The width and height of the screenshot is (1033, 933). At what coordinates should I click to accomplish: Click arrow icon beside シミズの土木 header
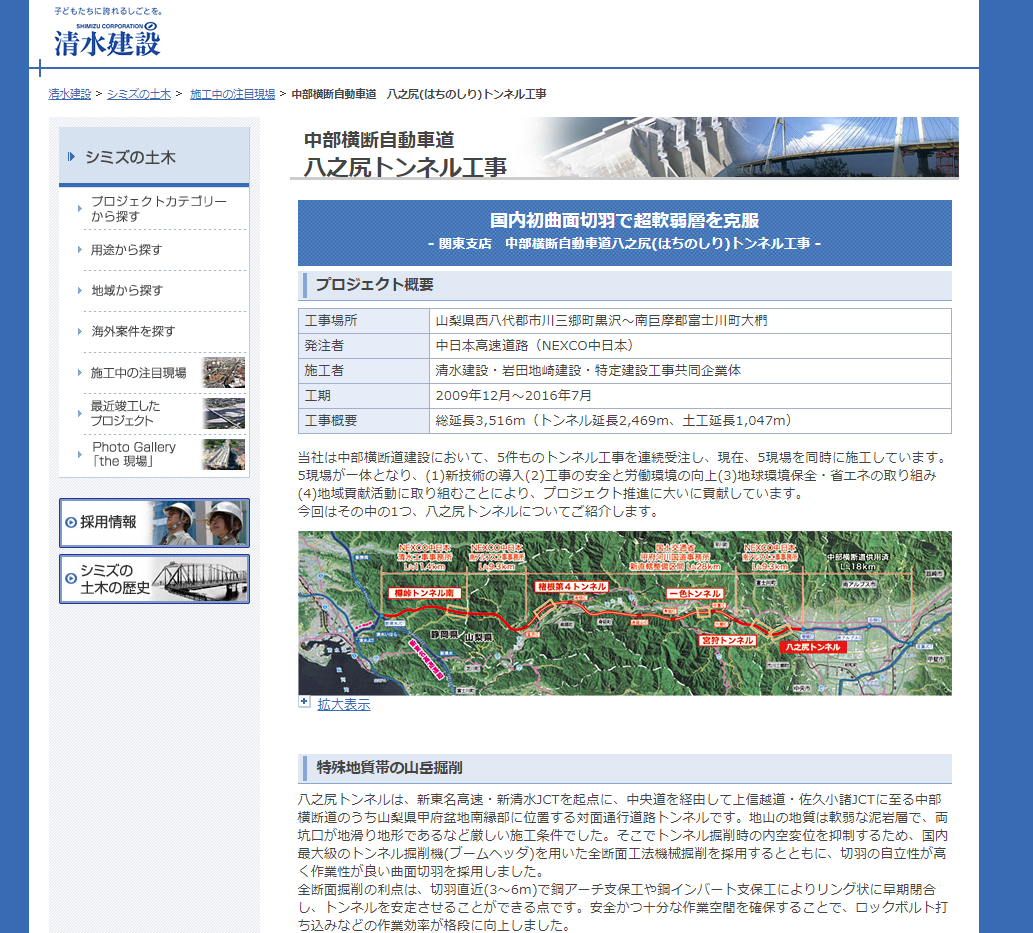click(x=71, y=157)
